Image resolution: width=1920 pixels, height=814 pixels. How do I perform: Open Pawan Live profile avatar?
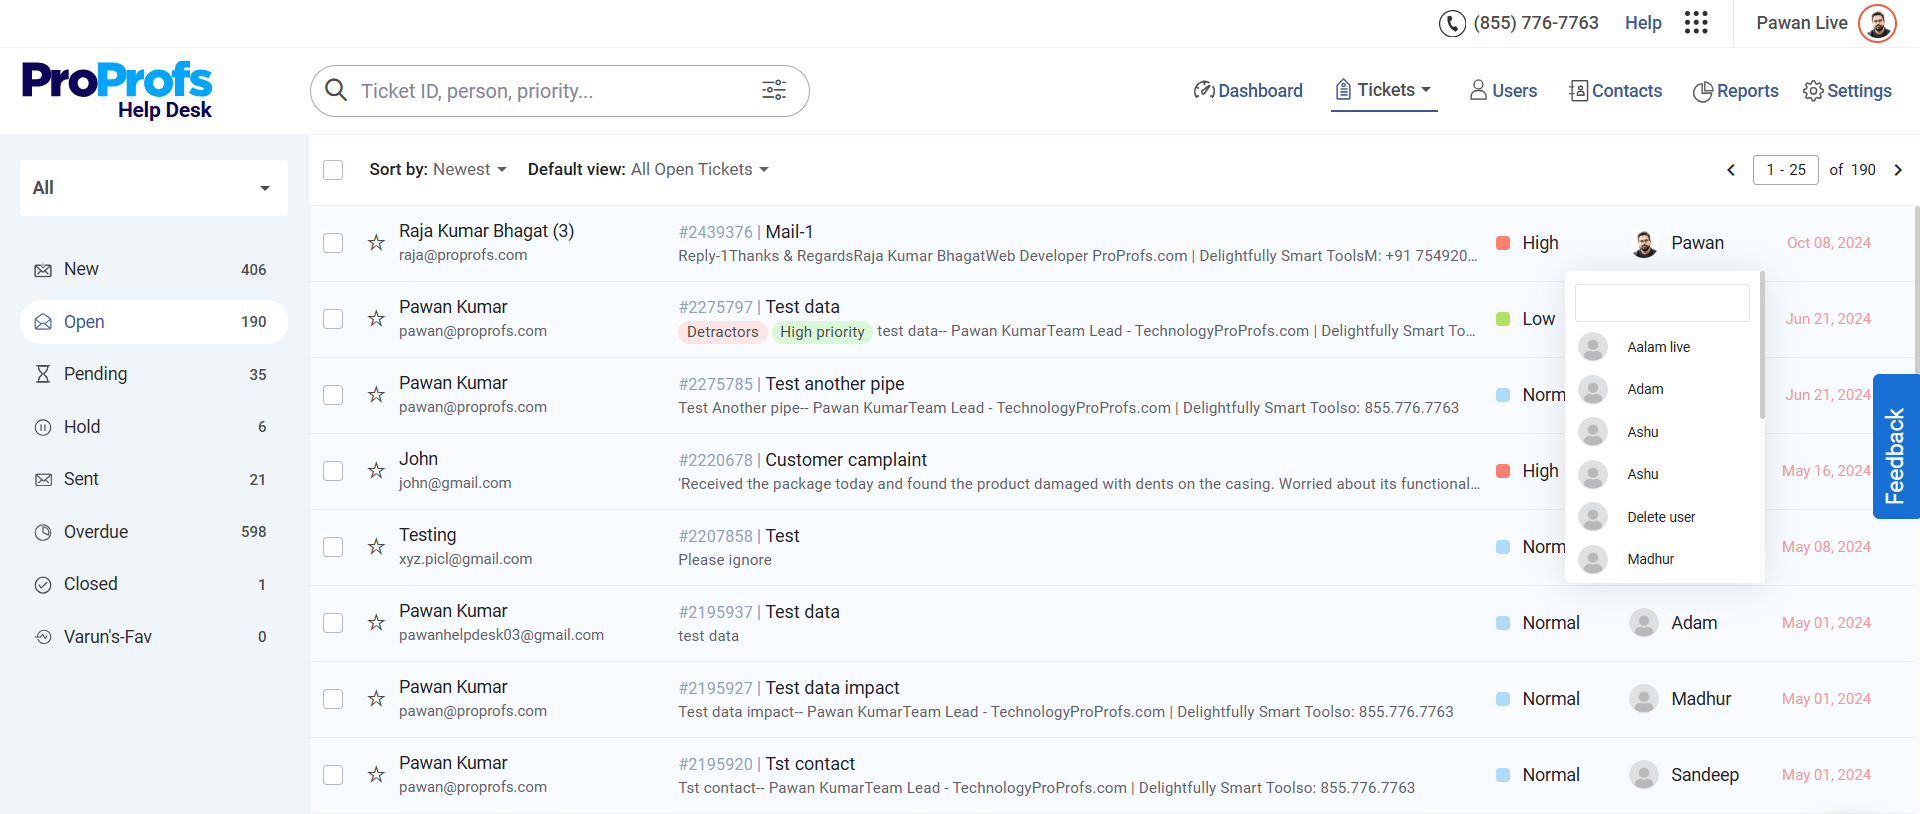click(x=1877, y=23)
